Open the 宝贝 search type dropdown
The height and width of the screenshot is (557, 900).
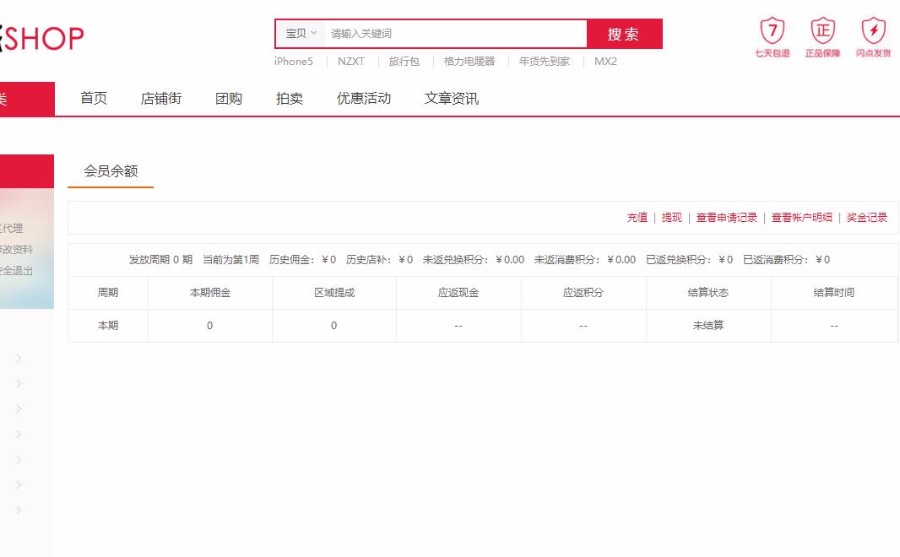click(301, 34)
